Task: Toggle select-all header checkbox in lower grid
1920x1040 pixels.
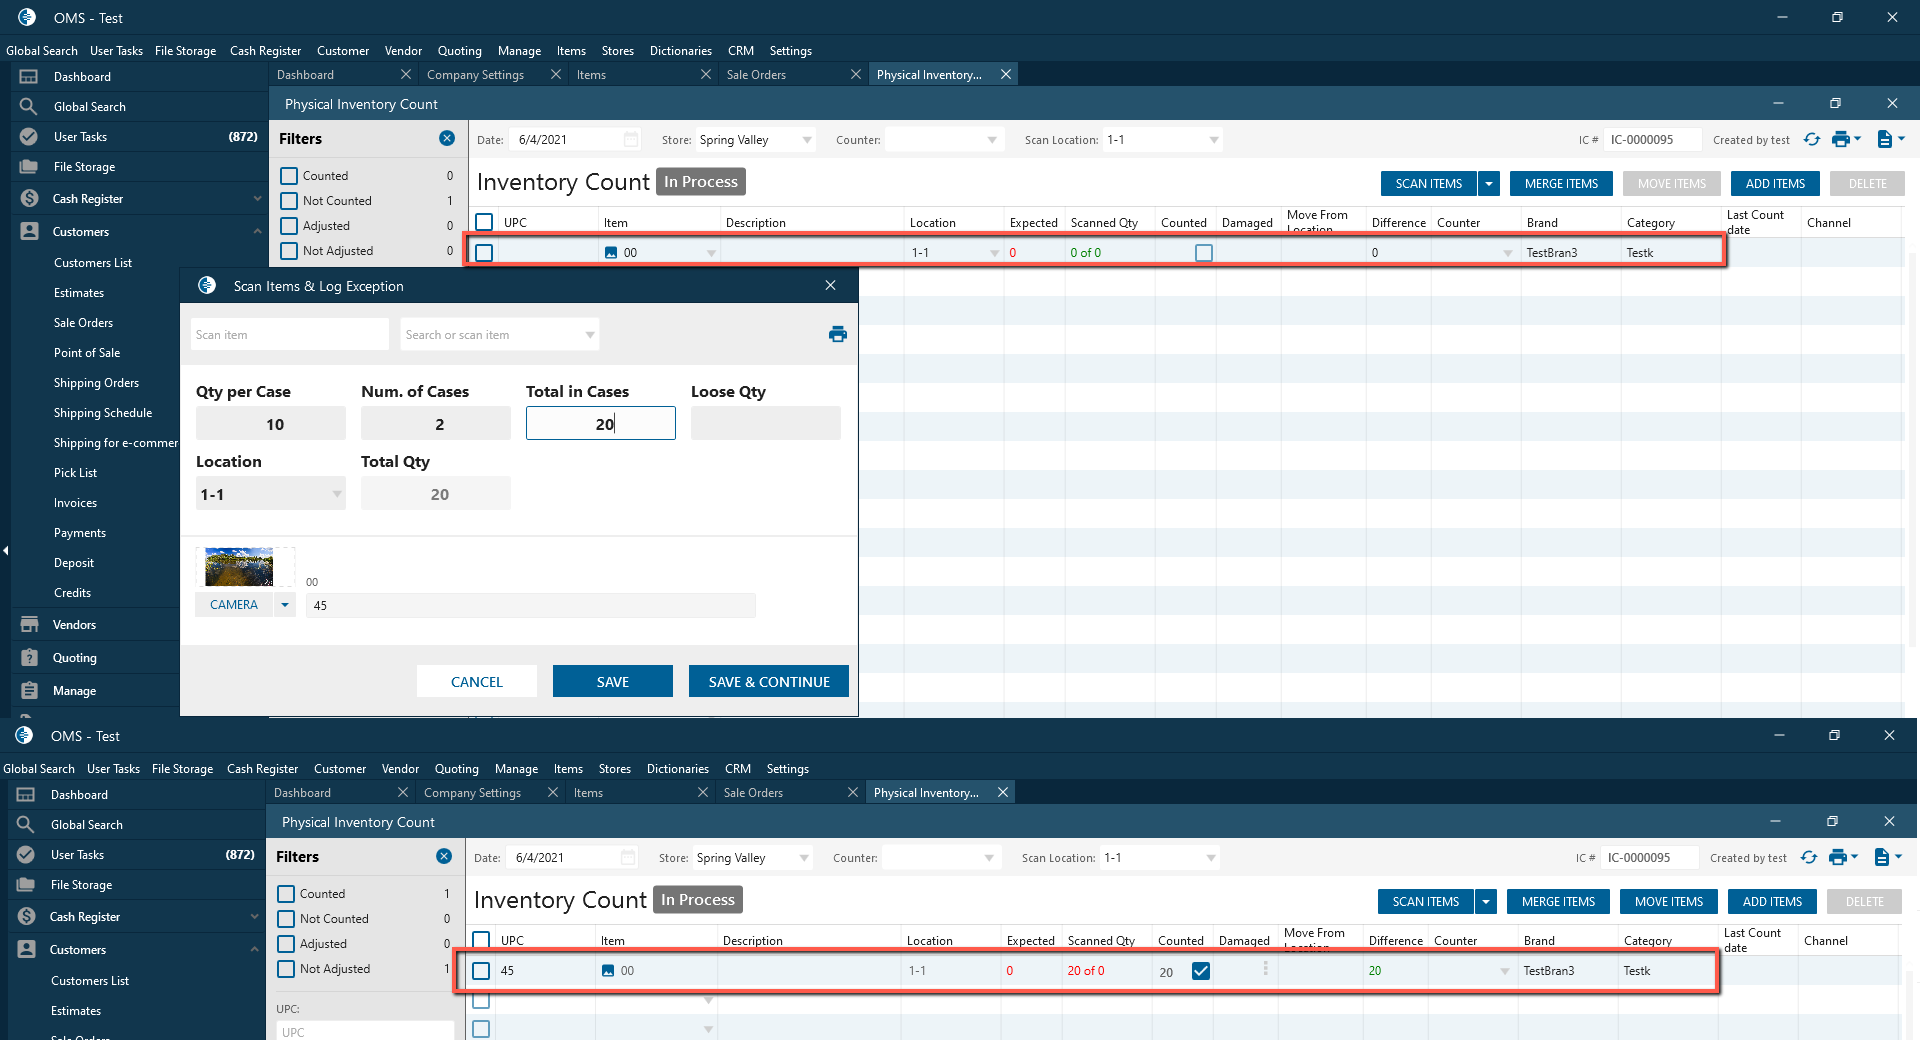Action: (481, 940)
